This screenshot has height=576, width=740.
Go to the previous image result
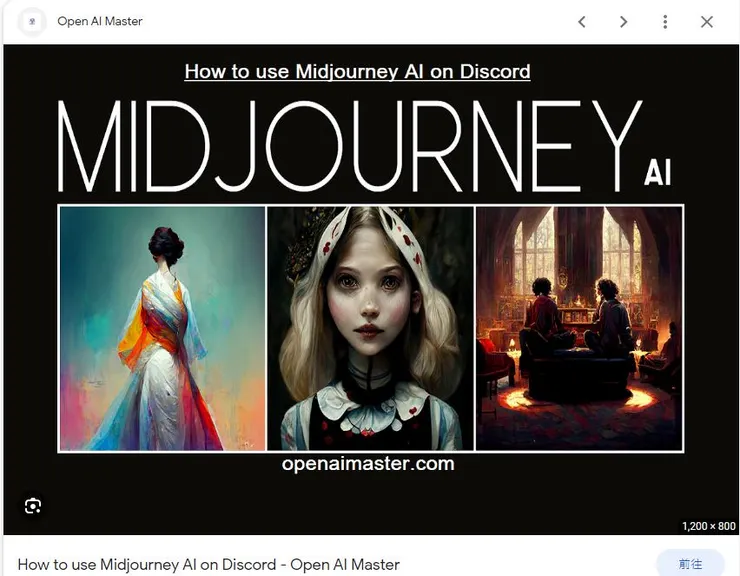click(x=582, y=22)
